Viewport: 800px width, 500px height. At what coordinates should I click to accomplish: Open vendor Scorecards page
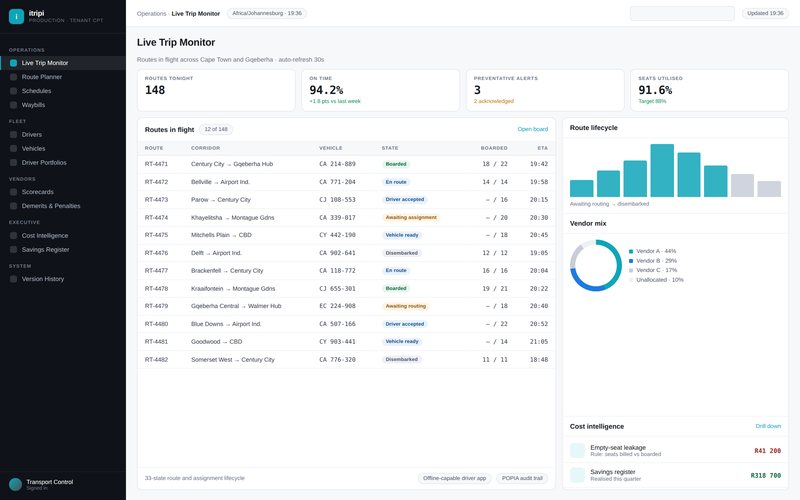[x=63, y=192]
